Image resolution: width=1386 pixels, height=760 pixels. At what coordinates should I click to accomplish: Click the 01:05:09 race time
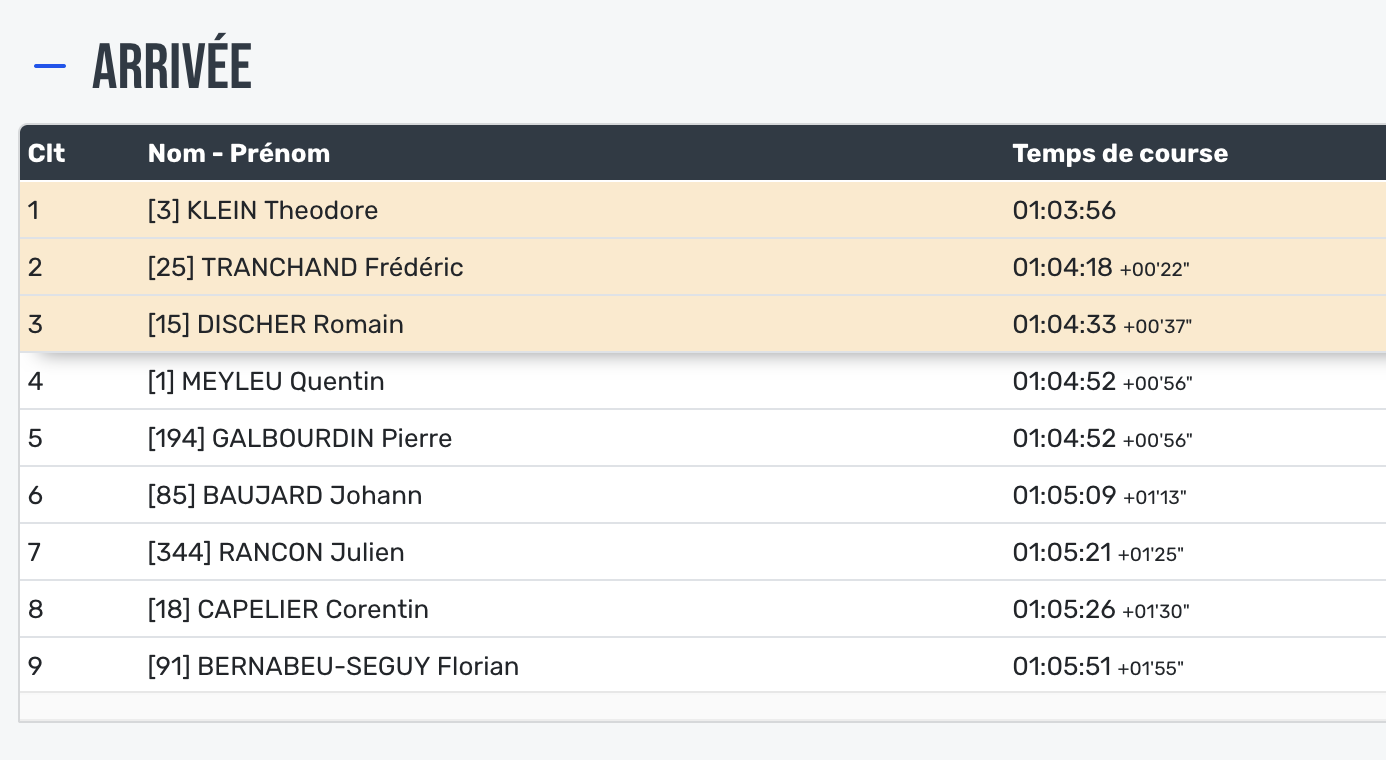1064,495
